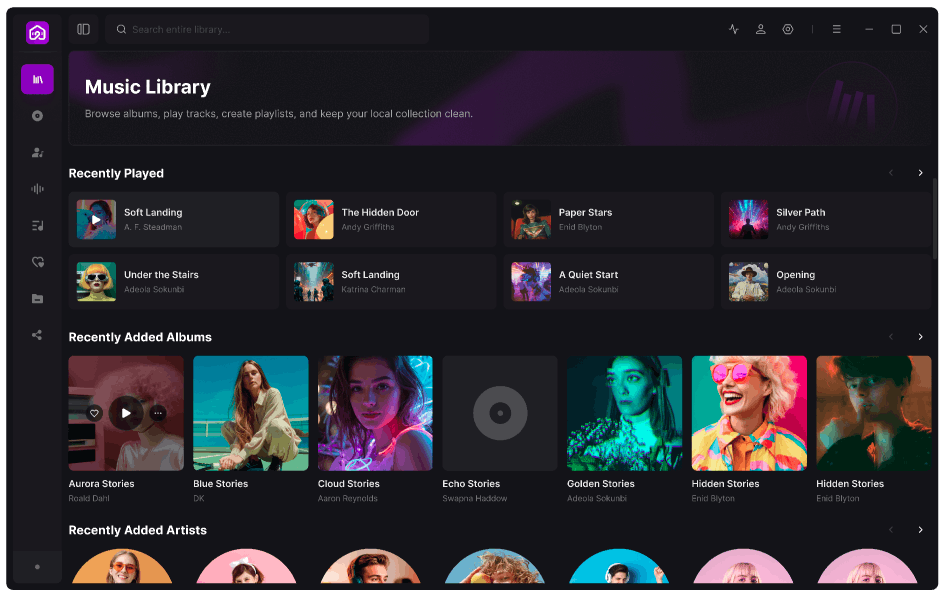Focus the Search entire library field

point(267,29)
